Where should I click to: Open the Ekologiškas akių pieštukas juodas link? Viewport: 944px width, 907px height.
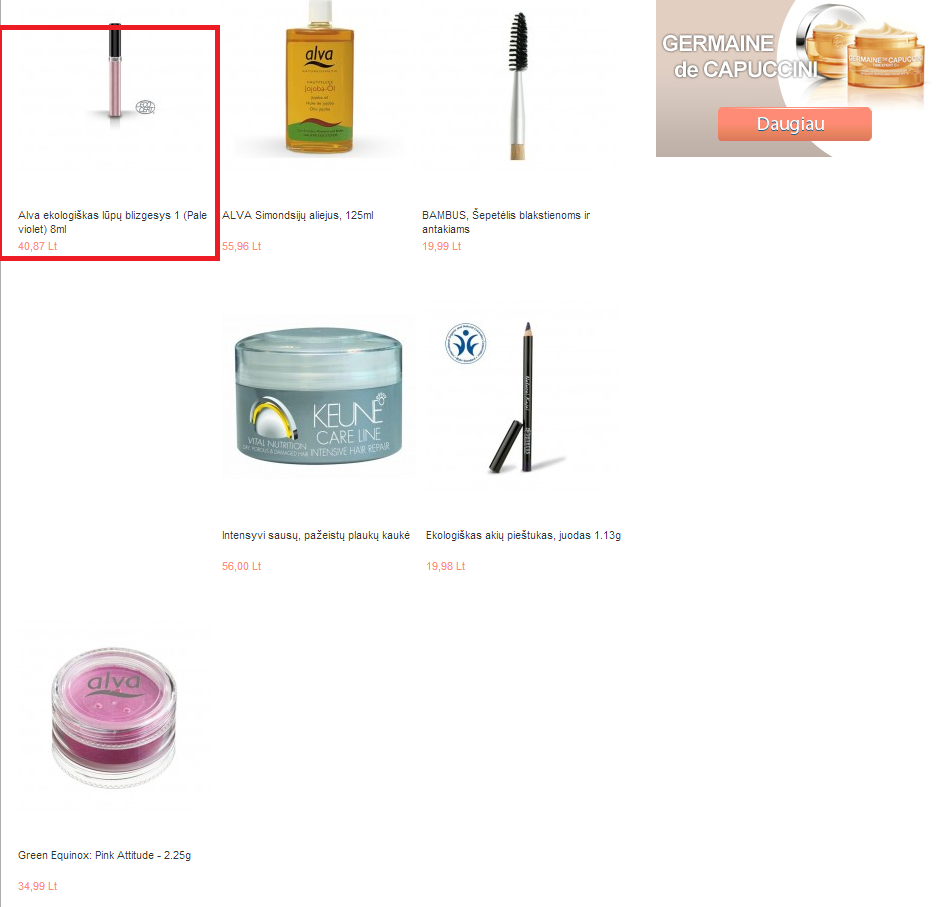523,535
